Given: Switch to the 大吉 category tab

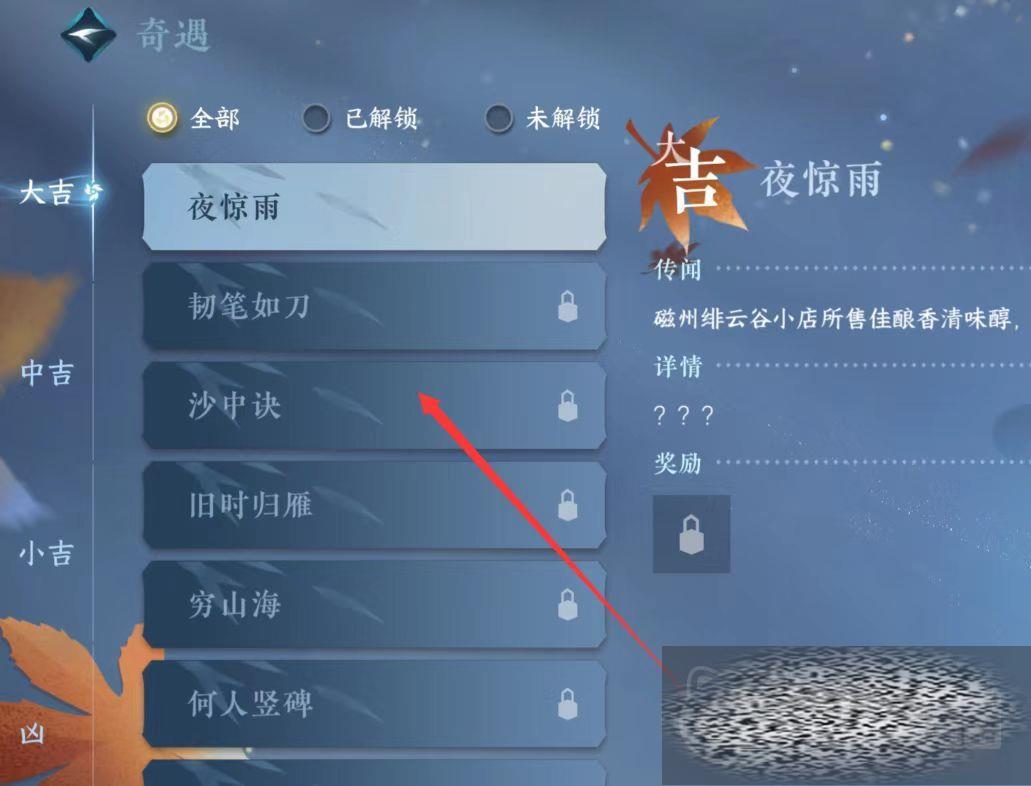Looking at the screenshot, I should (x=46, y=193).
